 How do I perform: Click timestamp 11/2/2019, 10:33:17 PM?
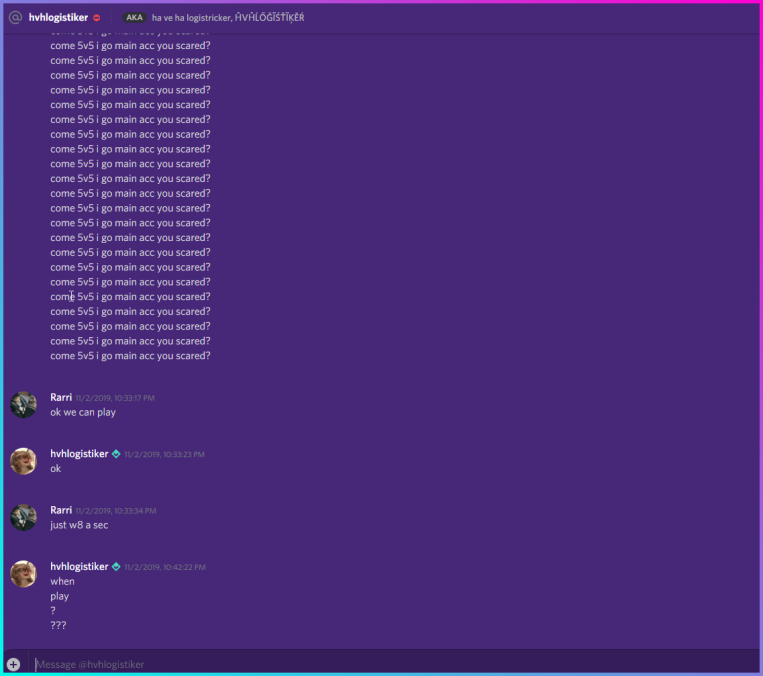(x=115, y=398)
